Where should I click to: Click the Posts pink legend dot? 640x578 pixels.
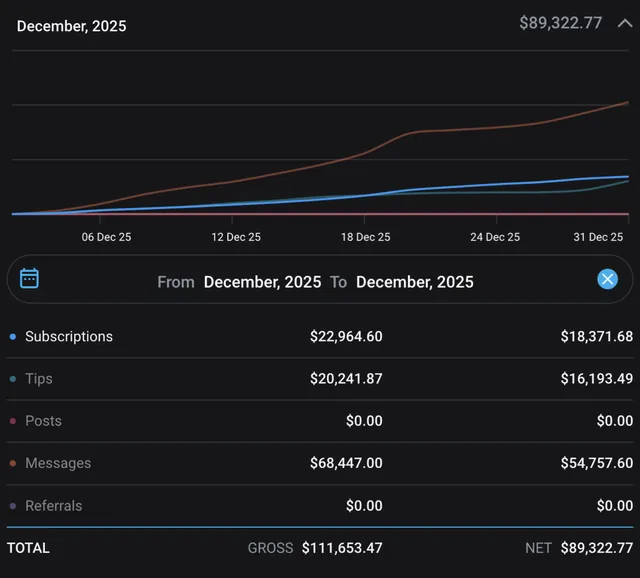pyautogui.click(x=13, y=421)
